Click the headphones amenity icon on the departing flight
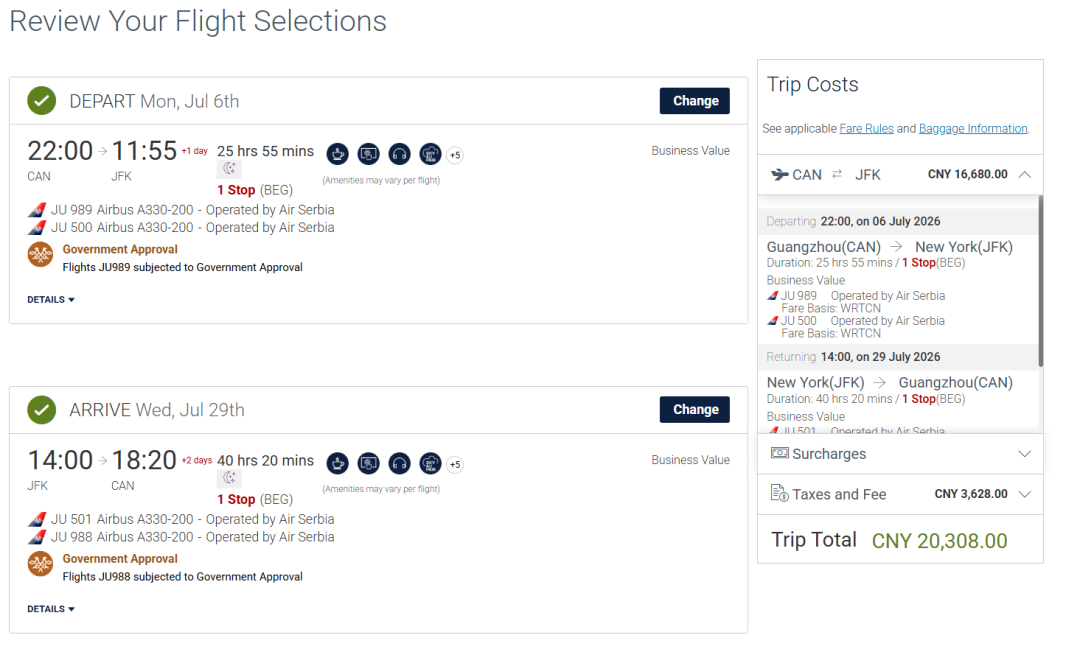This screenshot has width=1080, height=663. 400,154
